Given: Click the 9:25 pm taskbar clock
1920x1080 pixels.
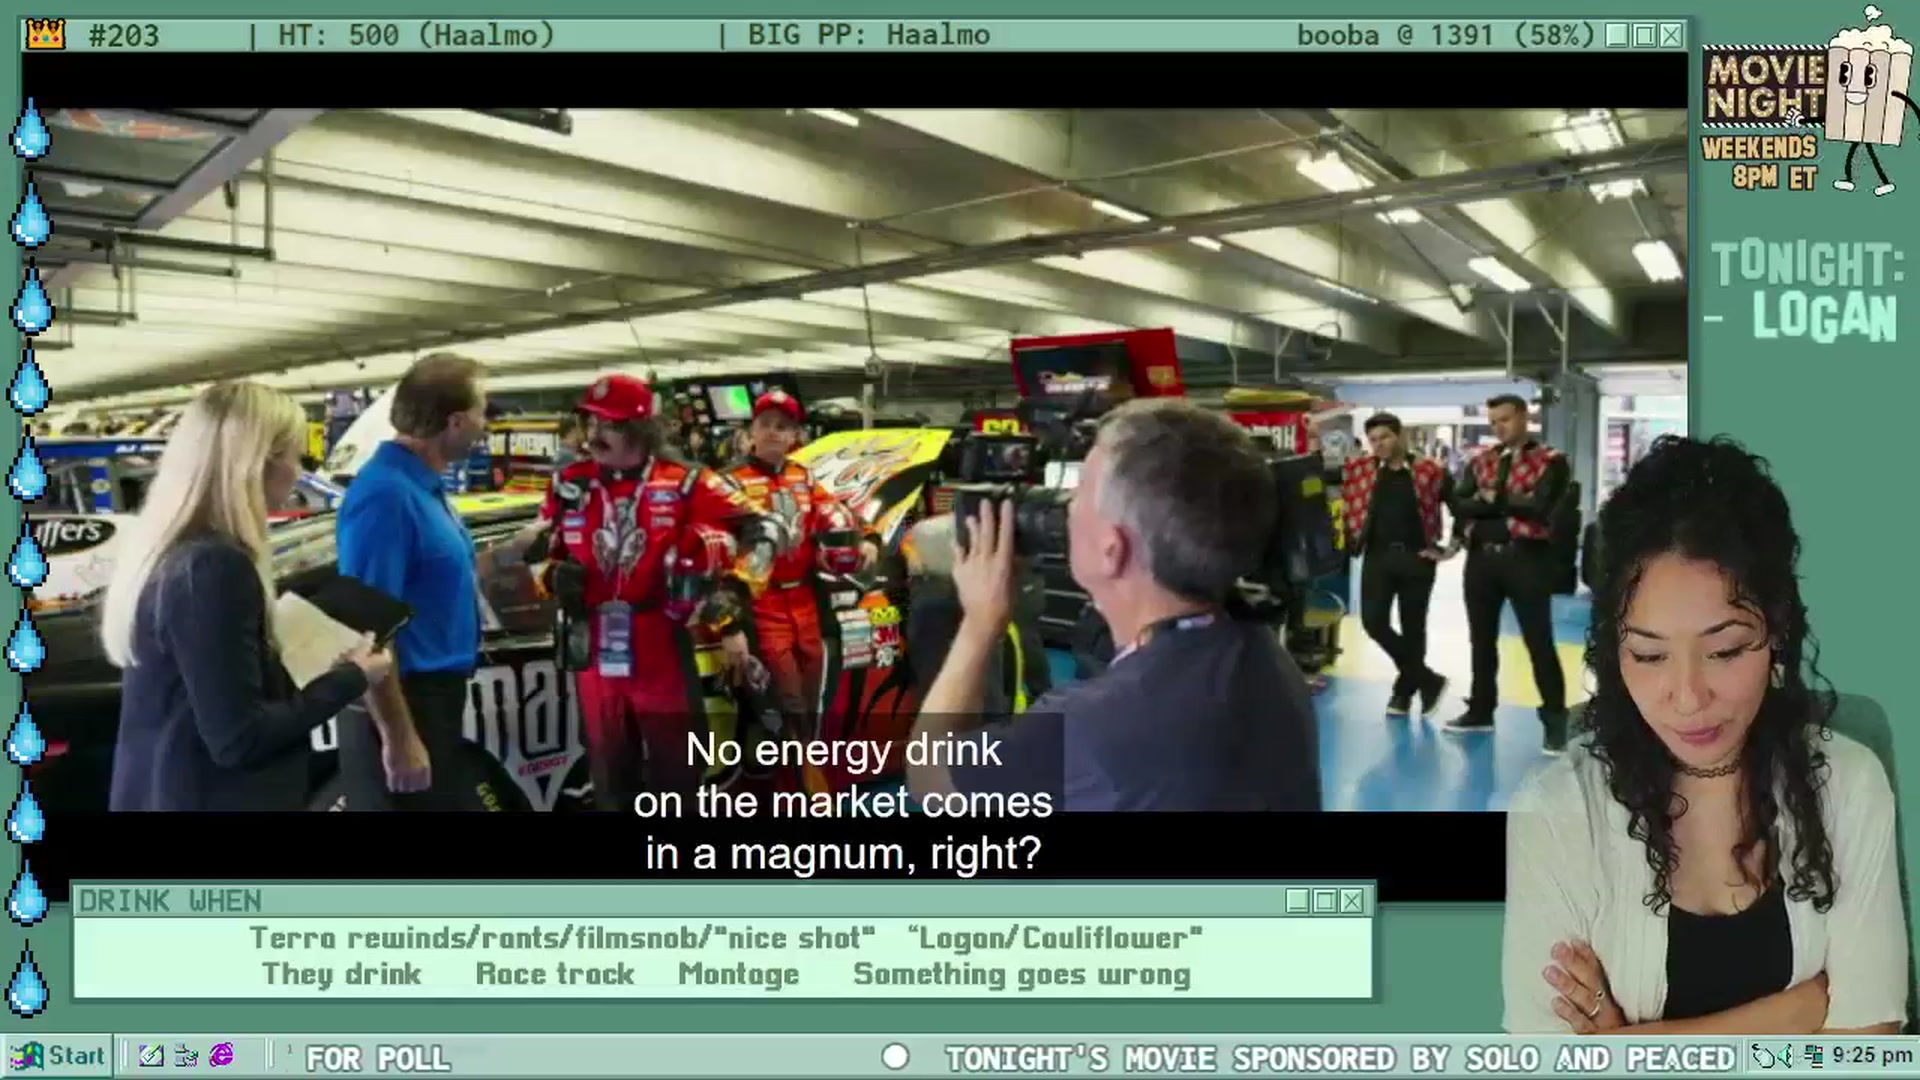Looking at the screenshot, I should [1872, 1055].
